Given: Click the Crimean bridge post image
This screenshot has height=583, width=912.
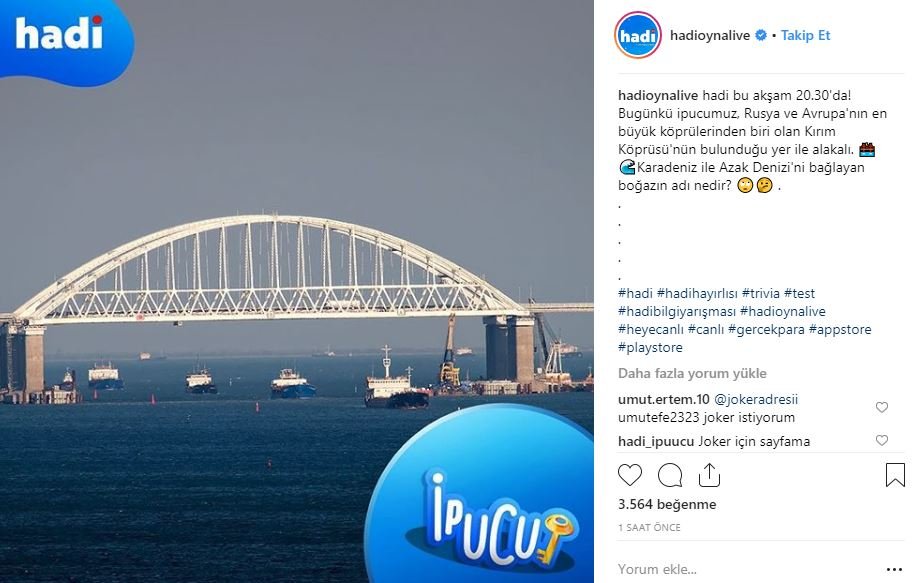Looking at the screenshot, I should pyautogui.click(x=297, y=292).
